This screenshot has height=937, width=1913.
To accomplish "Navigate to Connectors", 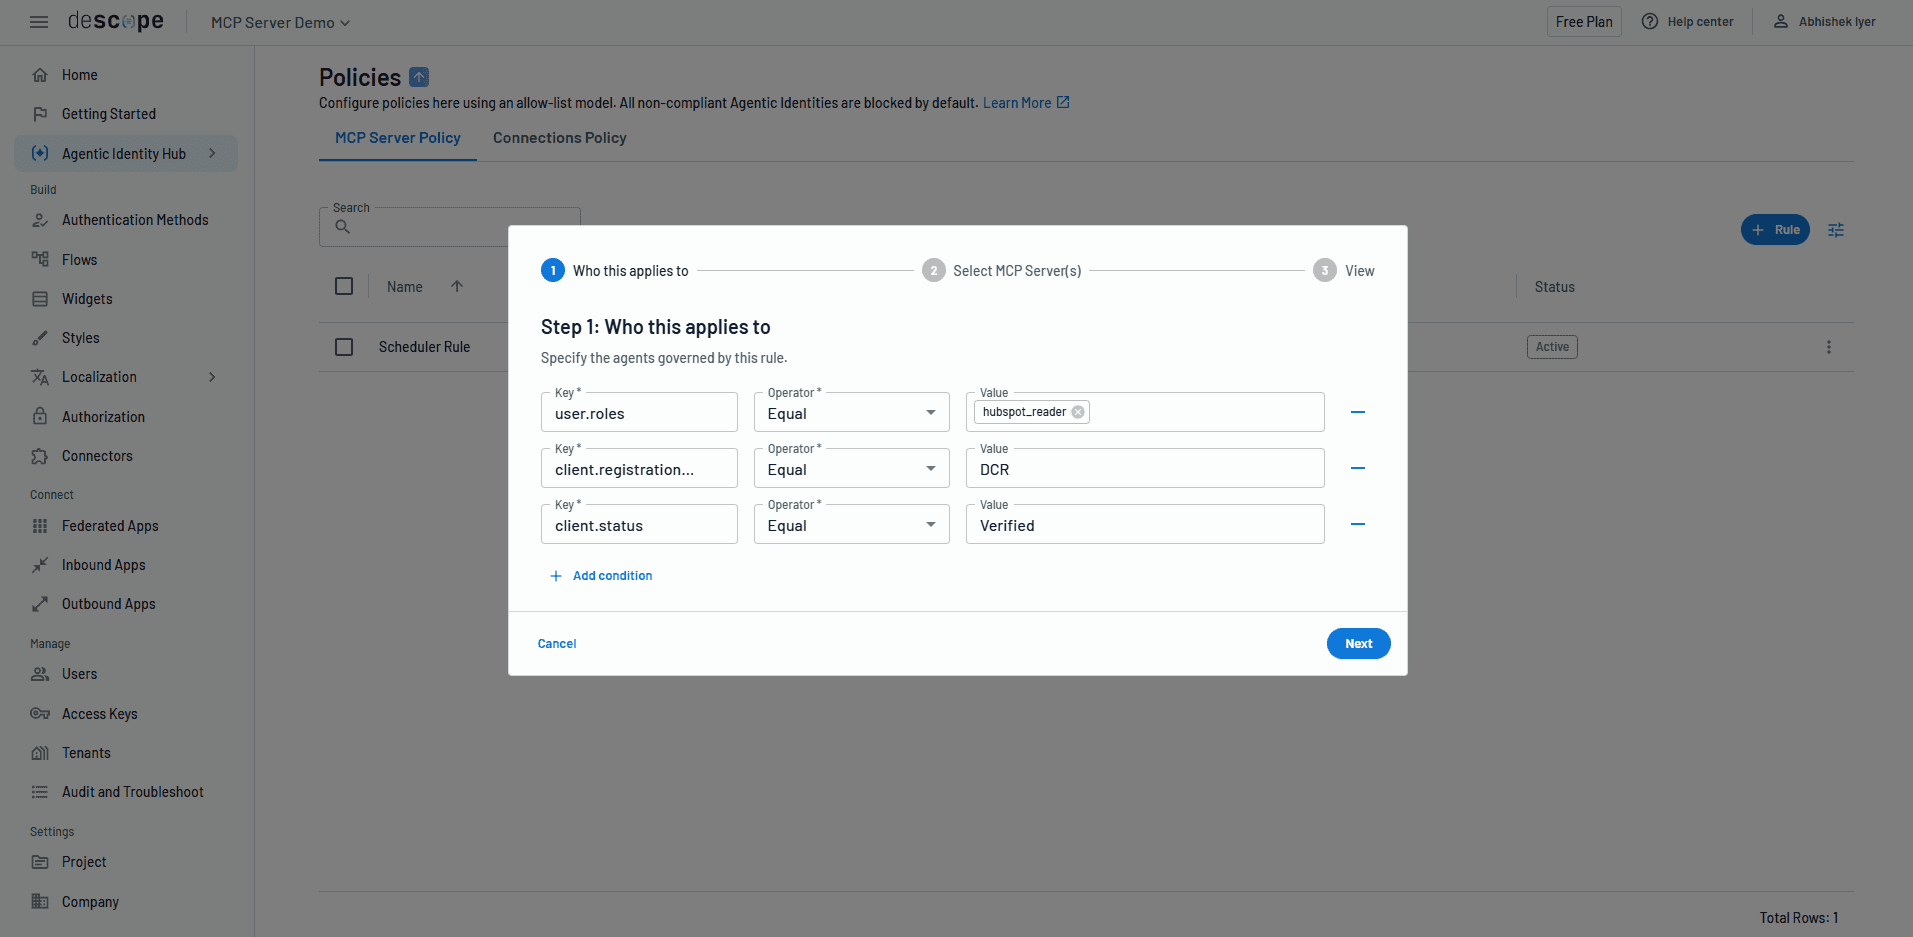I will [x=96, y=455].
